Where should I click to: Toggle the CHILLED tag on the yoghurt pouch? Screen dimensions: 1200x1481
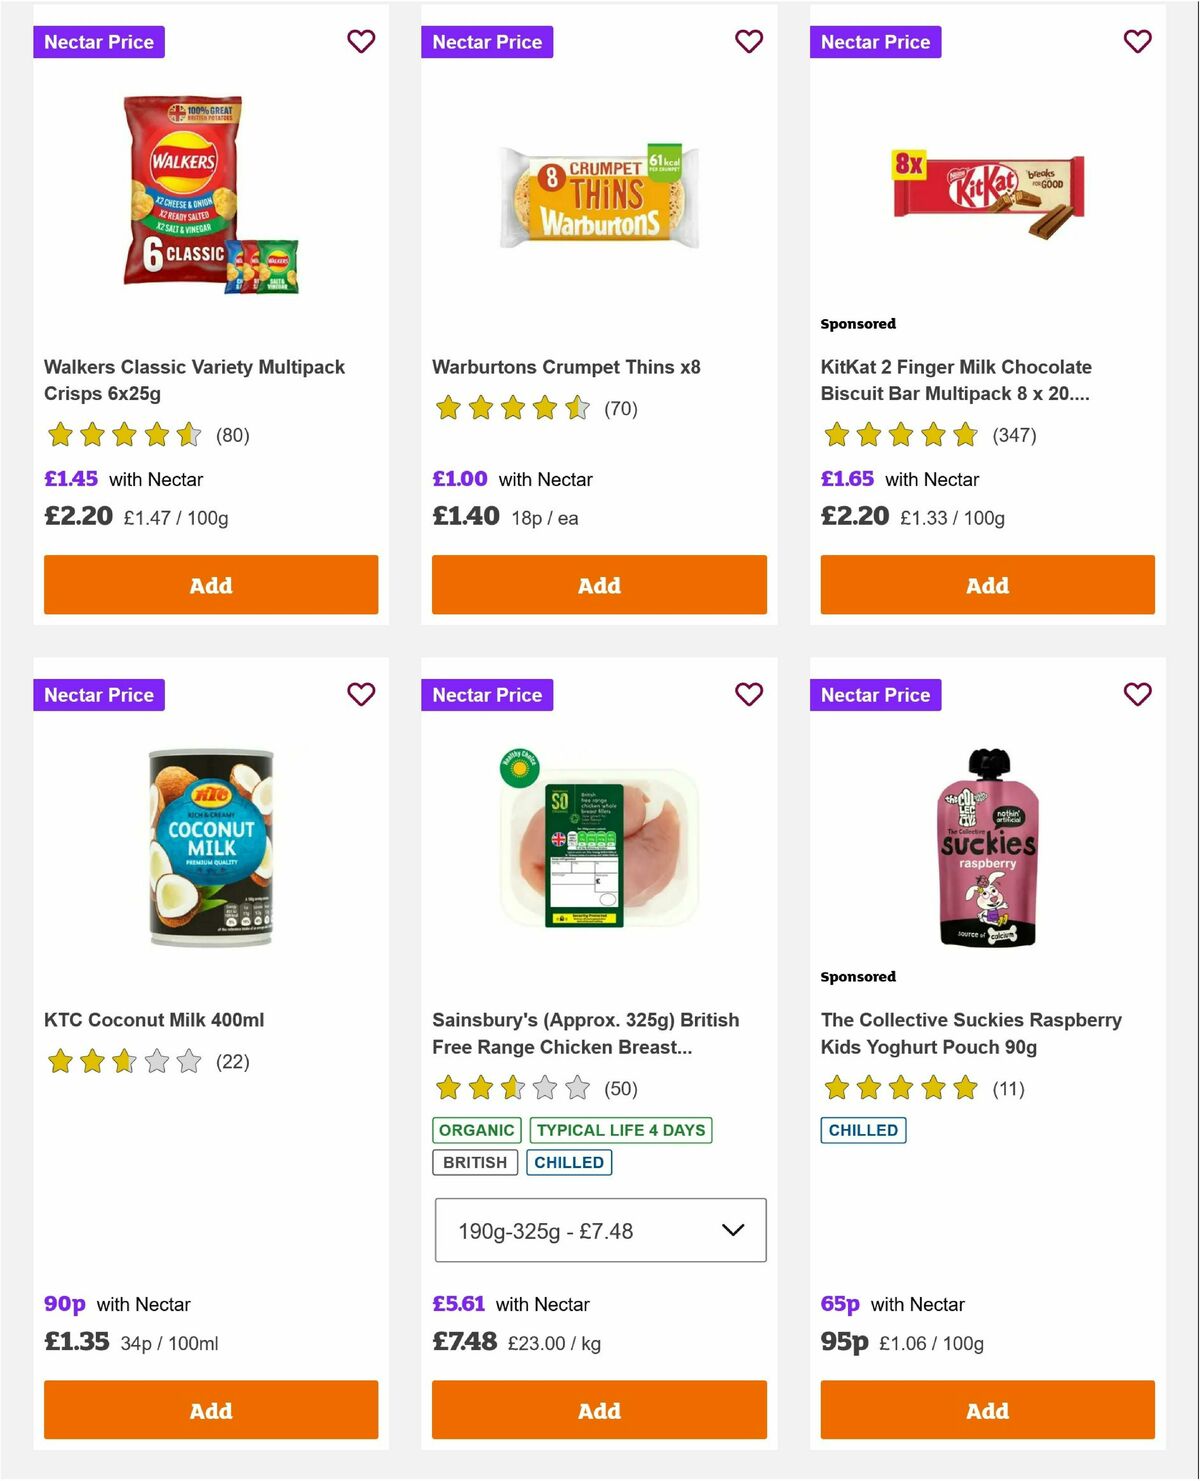point(863,1130)
